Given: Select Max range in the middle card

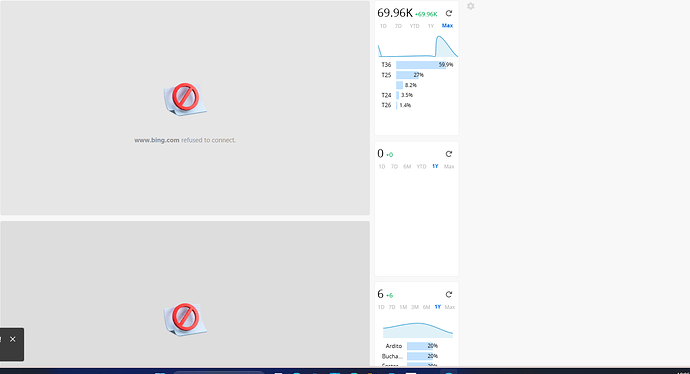Looking at the screenshot, I should [449, 166].
